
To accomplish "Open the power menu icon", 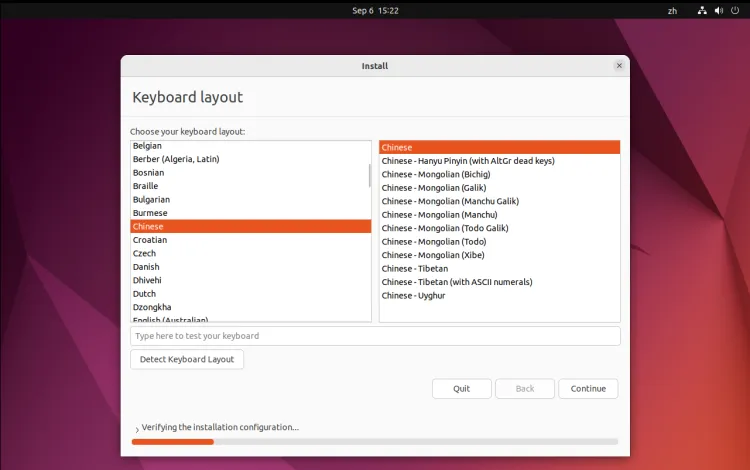I will click(x=734, y=10).
